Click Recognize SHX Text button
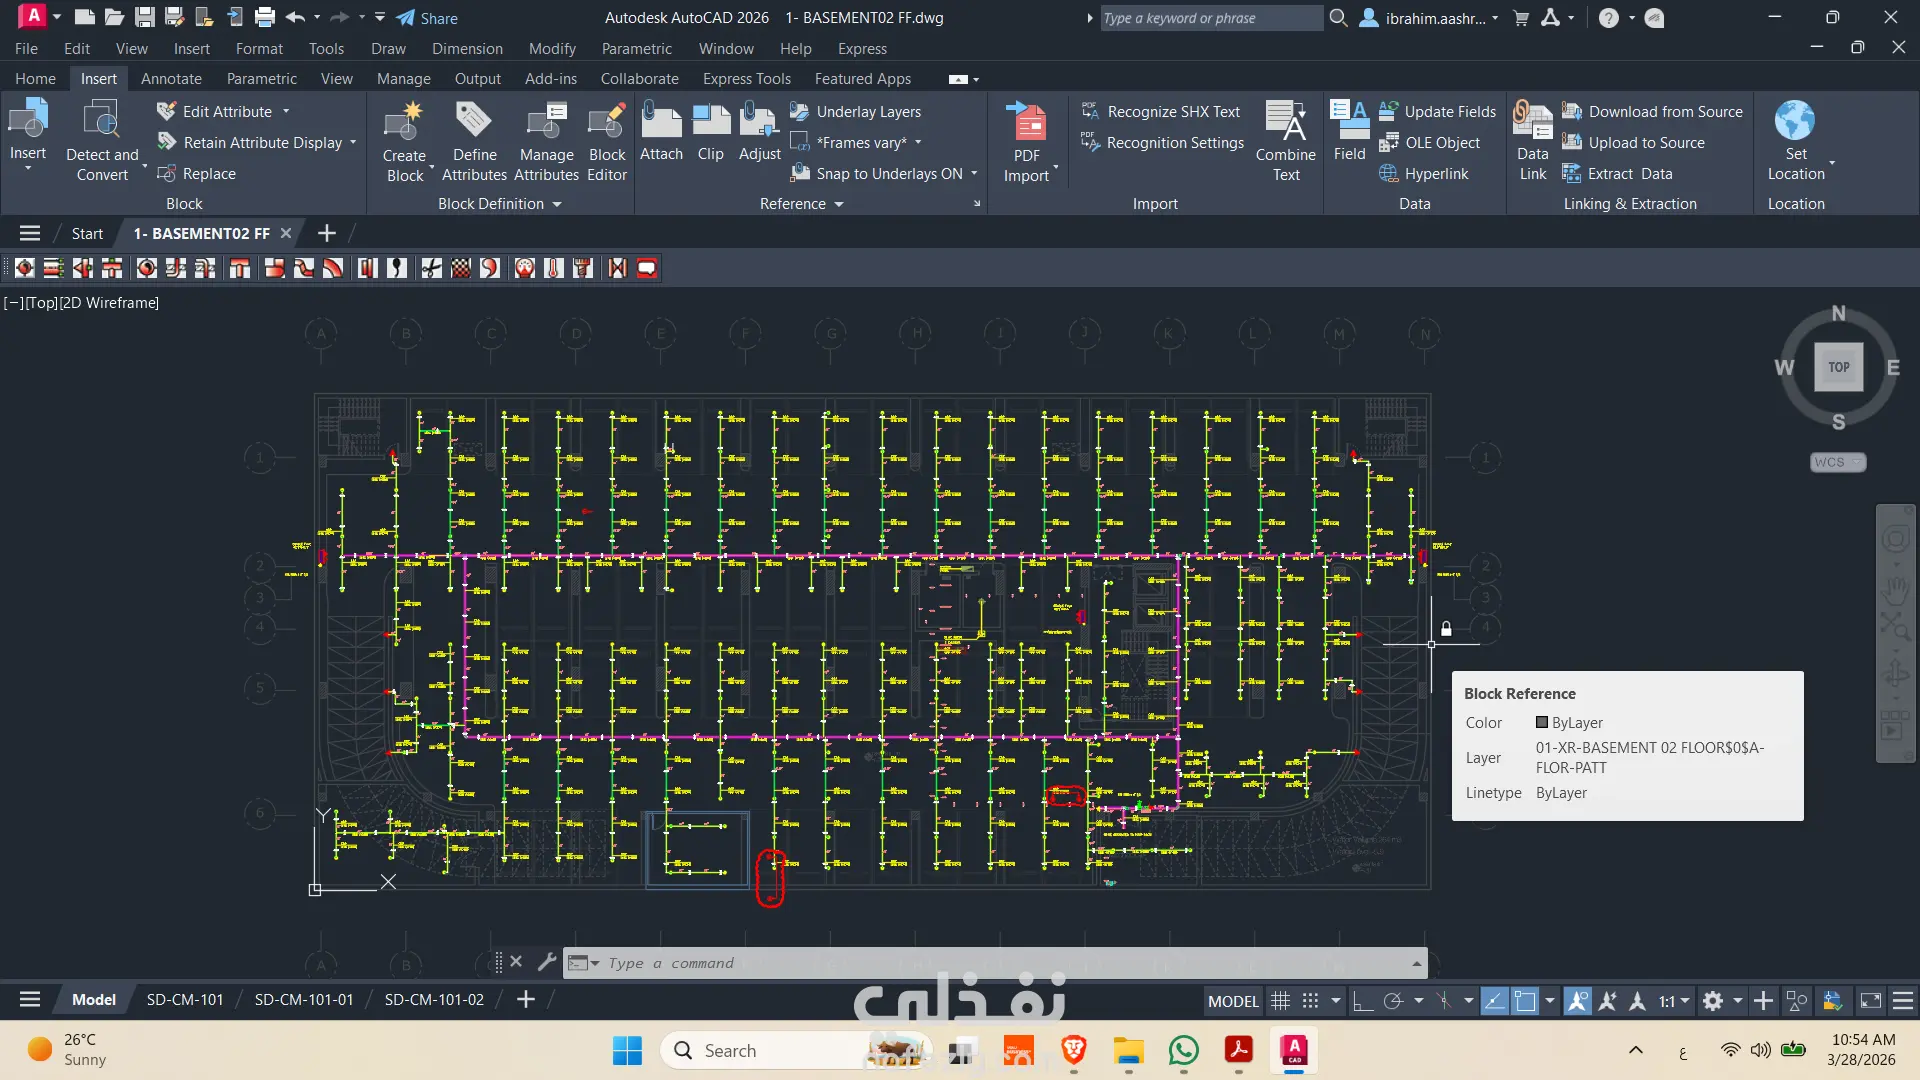This screenshot has height=1080, width=1920. coord(1162,112)
